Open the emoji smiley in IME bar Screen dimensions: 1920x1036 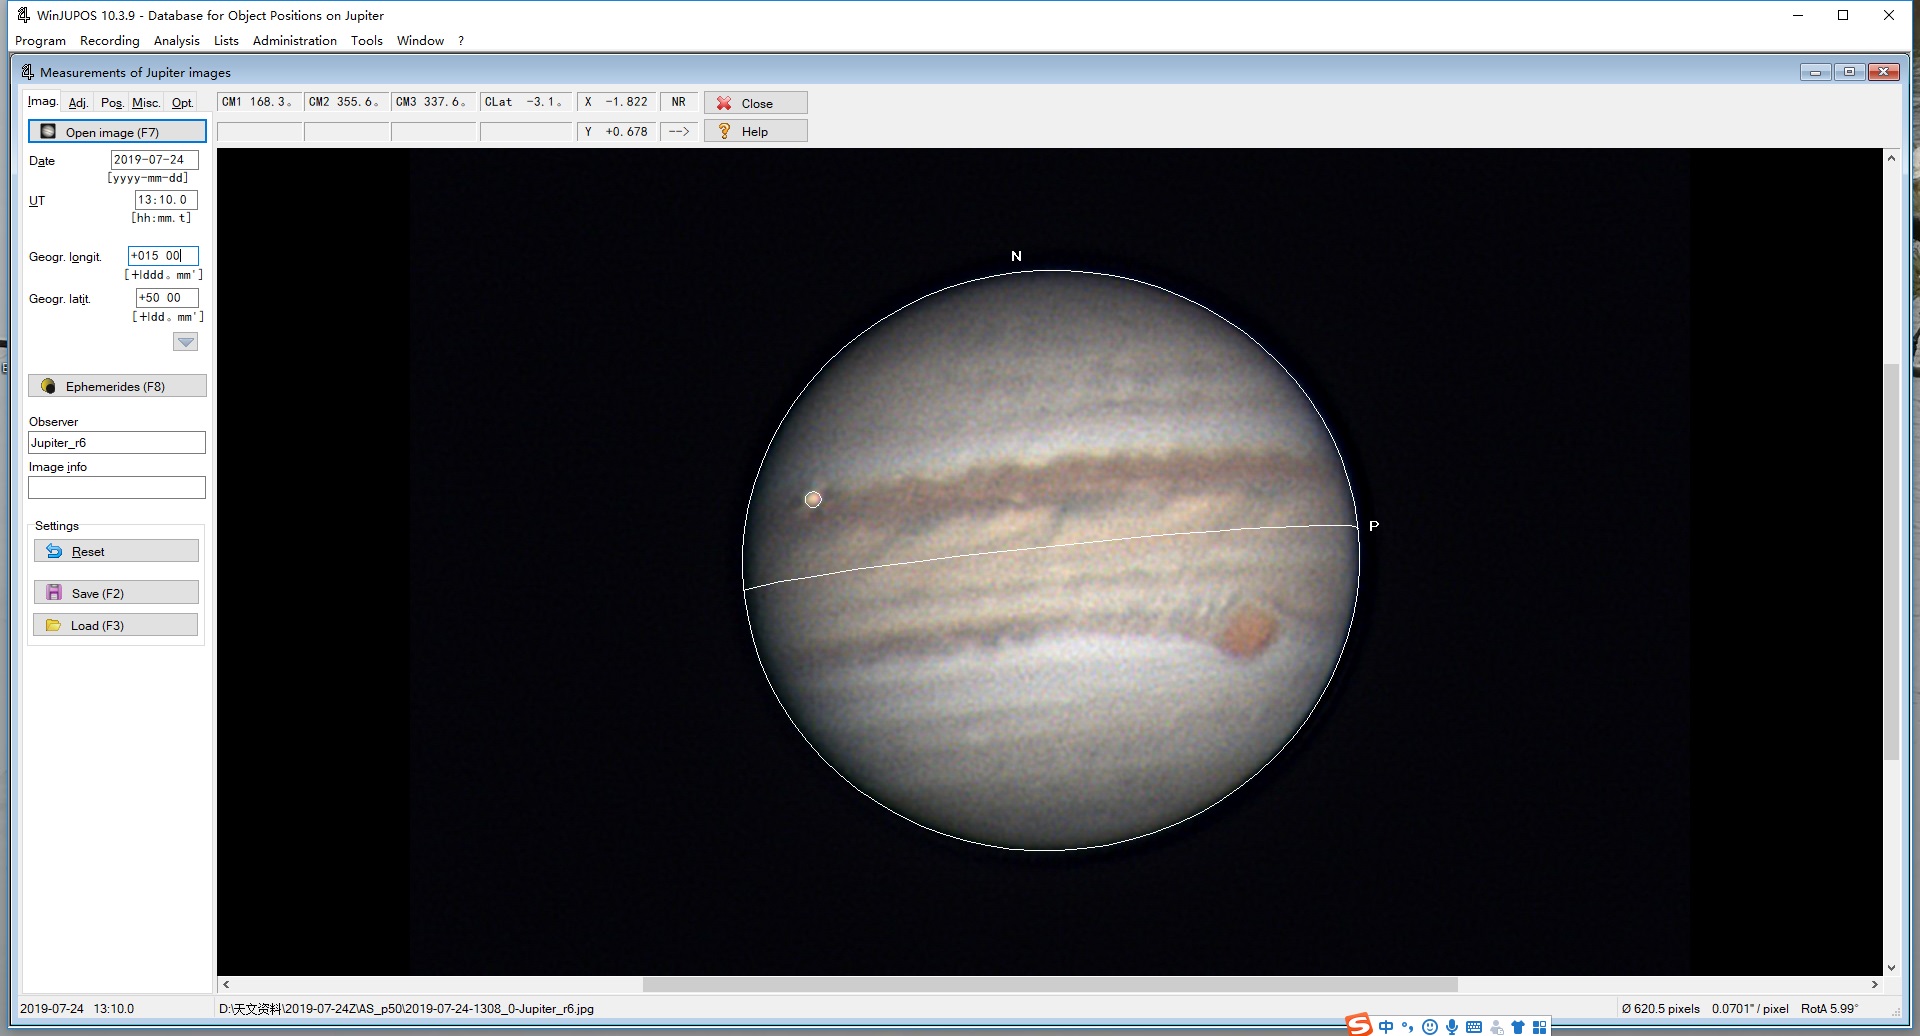pyautogui.click(x=1430, y=1027)
